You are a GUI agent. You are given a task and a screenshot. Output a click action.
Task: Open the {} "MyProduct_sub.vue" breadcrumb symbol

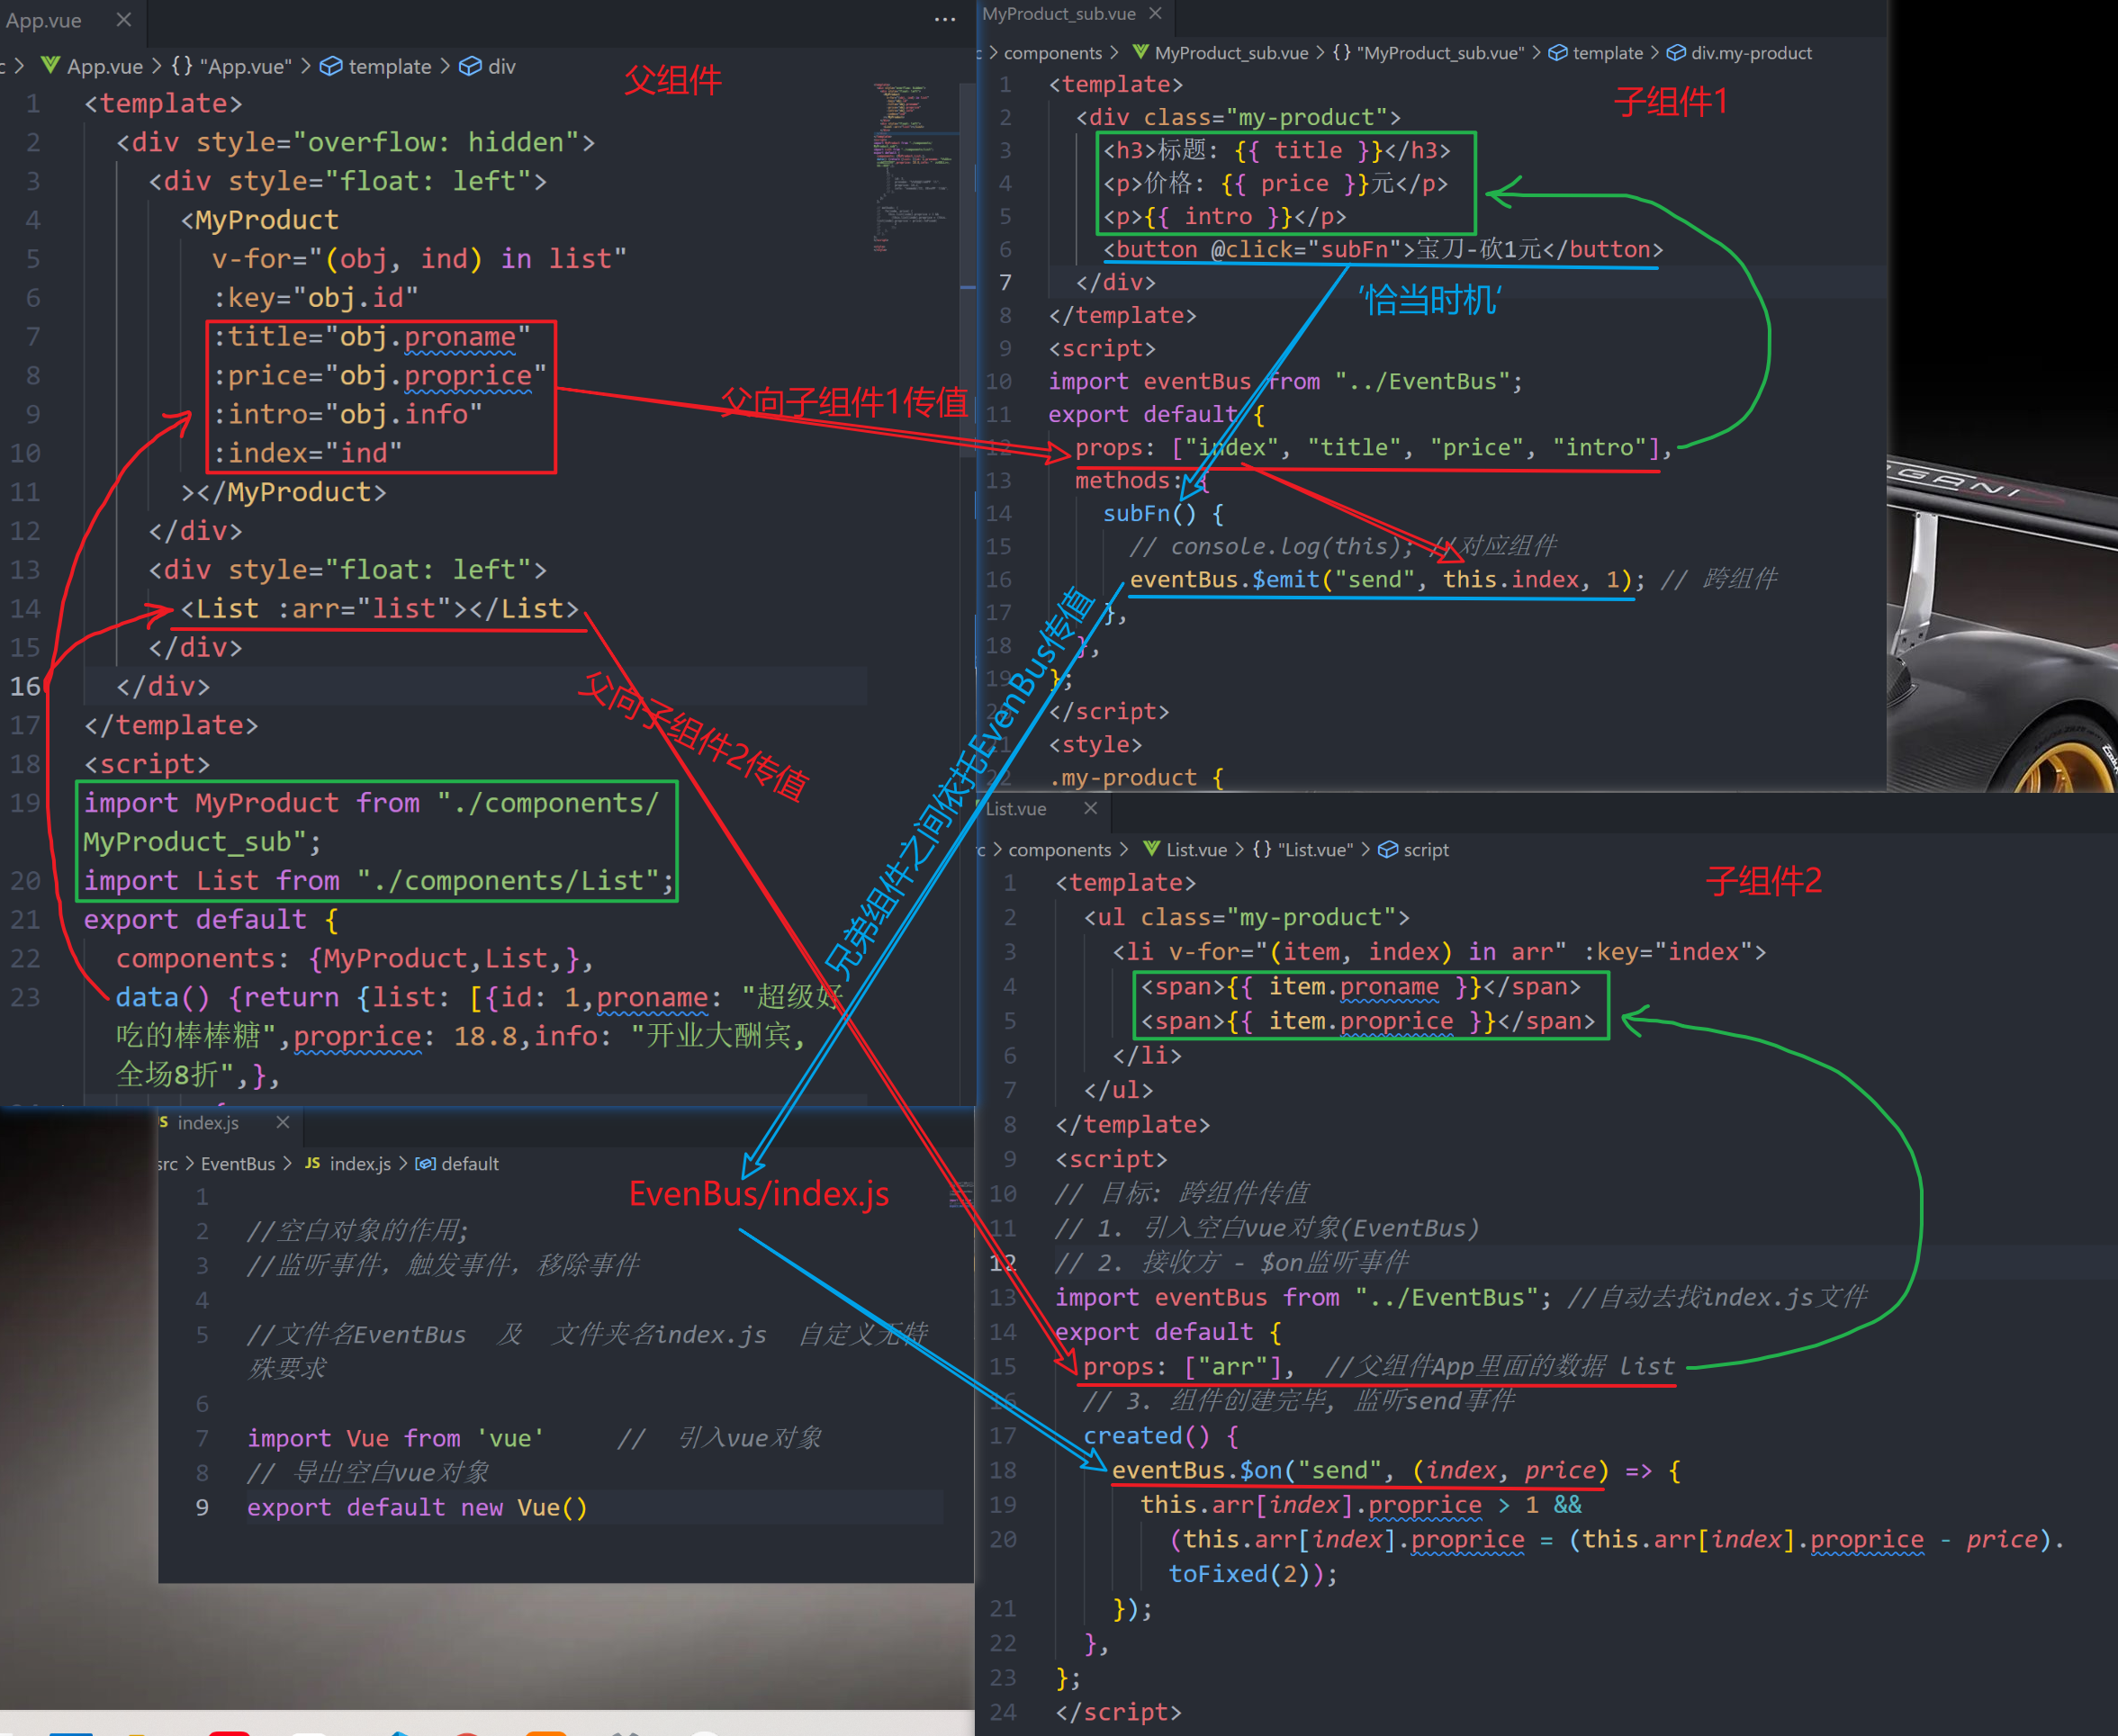click(1429, 53)
